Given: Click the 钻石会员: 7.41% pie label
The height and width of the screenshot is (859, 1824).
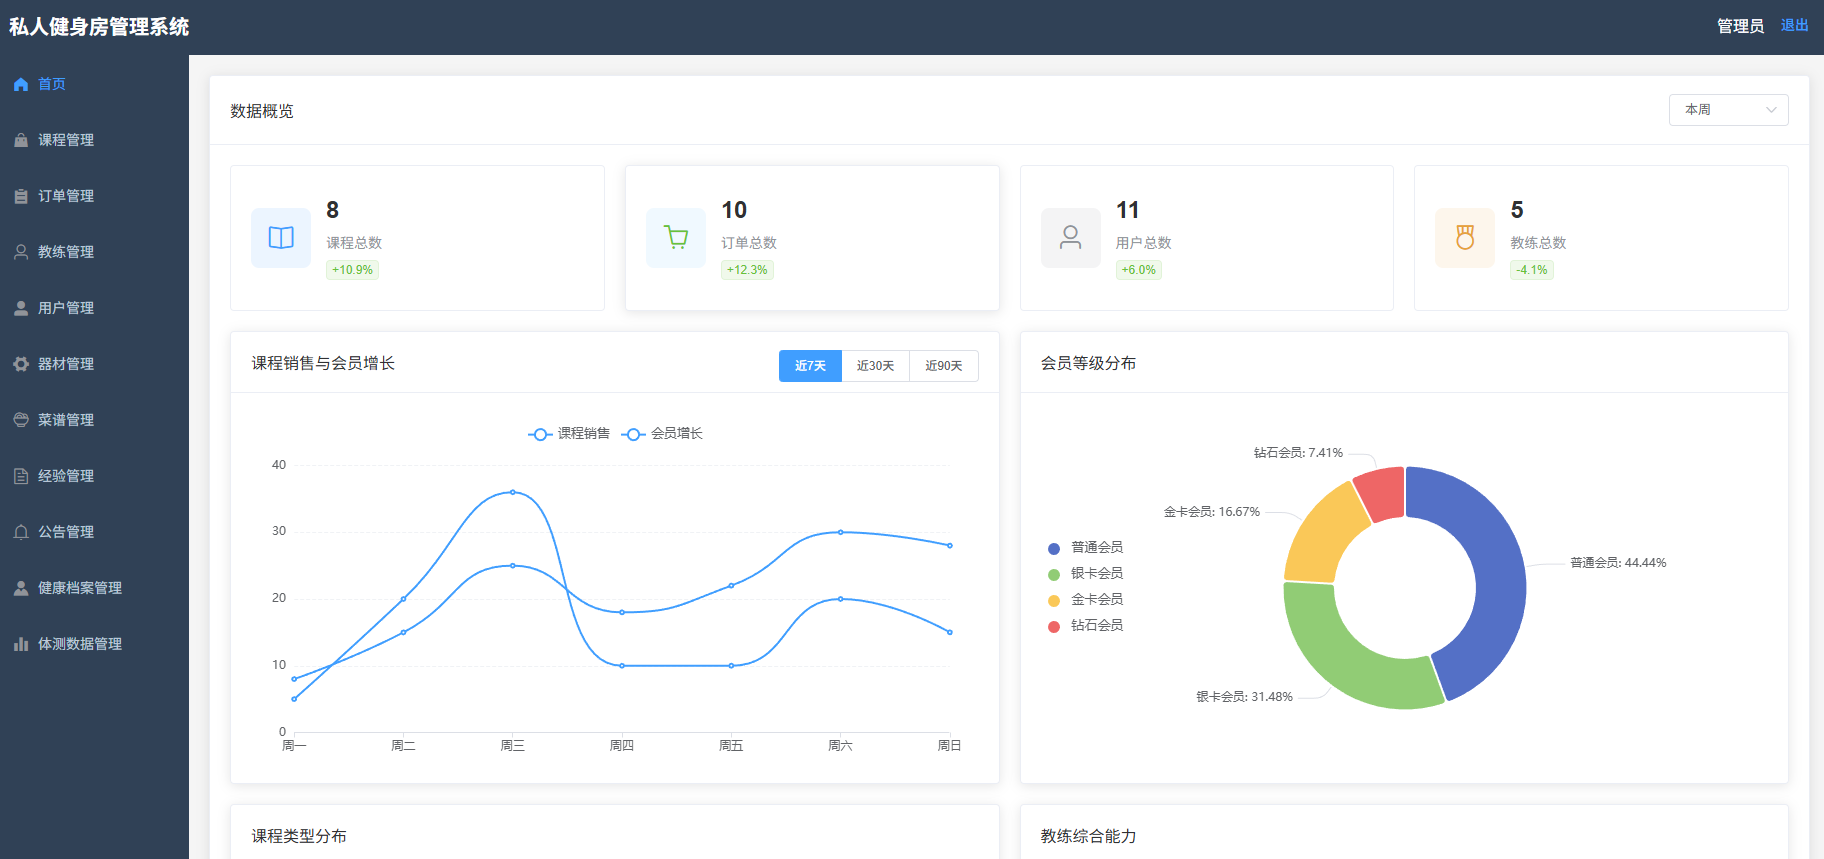Looking at the screenshot, I should [x=1298, y=453].
